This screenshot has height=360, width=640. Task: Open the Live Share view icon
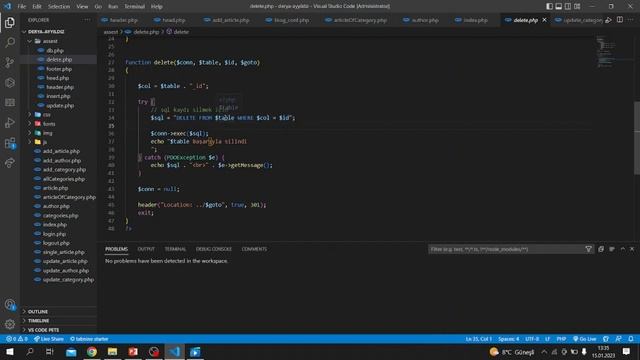(x=10, y=163)
